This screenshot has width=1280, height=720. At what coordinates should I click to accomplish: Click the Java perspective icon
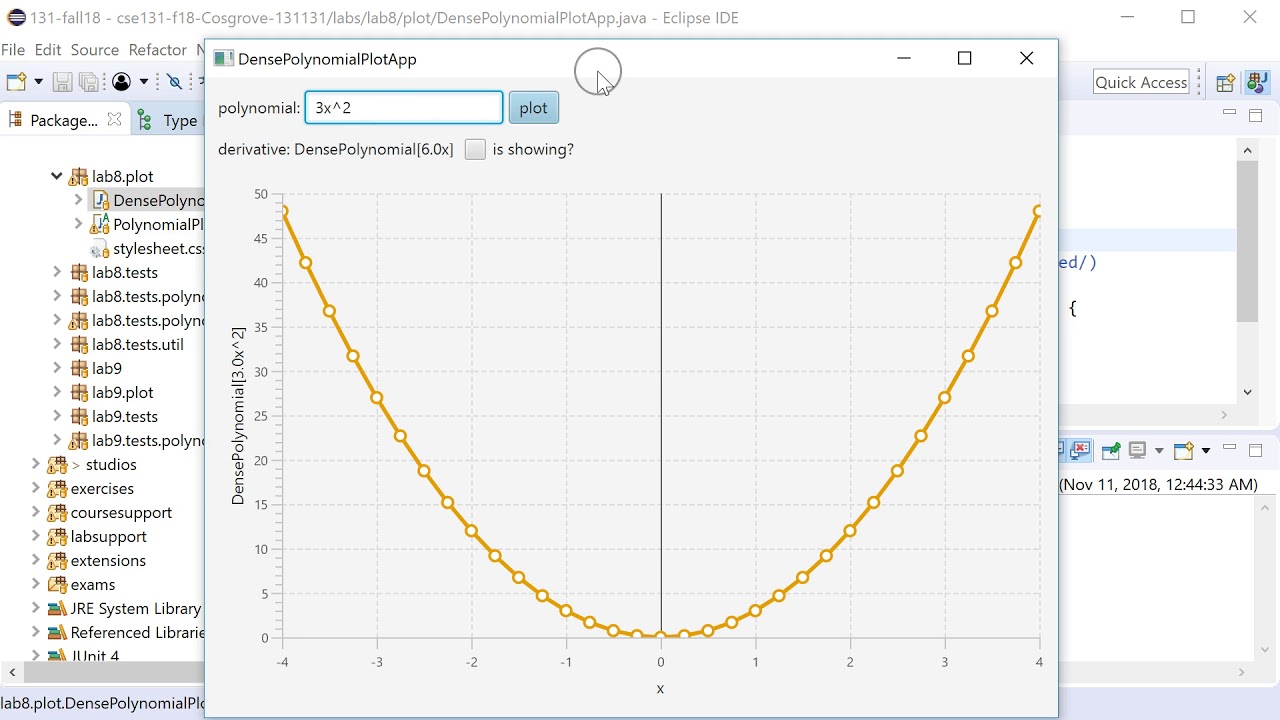pyautogui.click(x=1257, y=83)
